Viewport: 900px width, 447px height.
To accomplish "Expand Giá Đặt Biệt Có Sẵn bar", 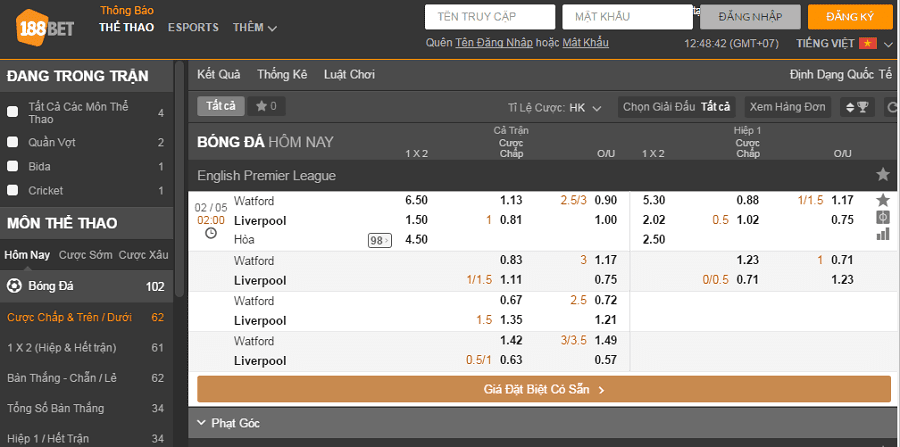I will pyautogui.click(x=544, y=390).
